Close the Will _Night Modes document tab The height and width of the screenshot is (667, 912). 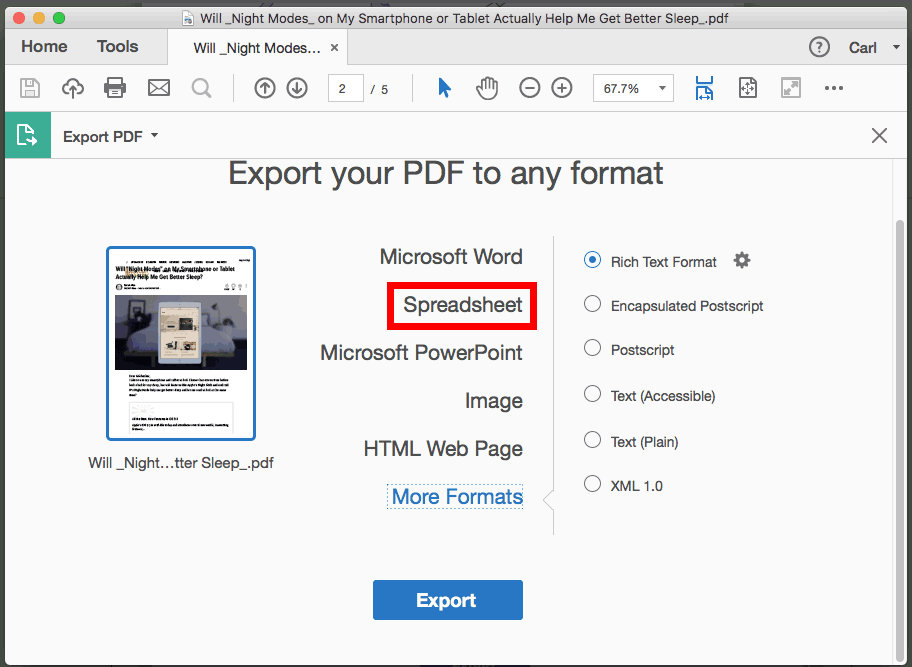(334, 48)
